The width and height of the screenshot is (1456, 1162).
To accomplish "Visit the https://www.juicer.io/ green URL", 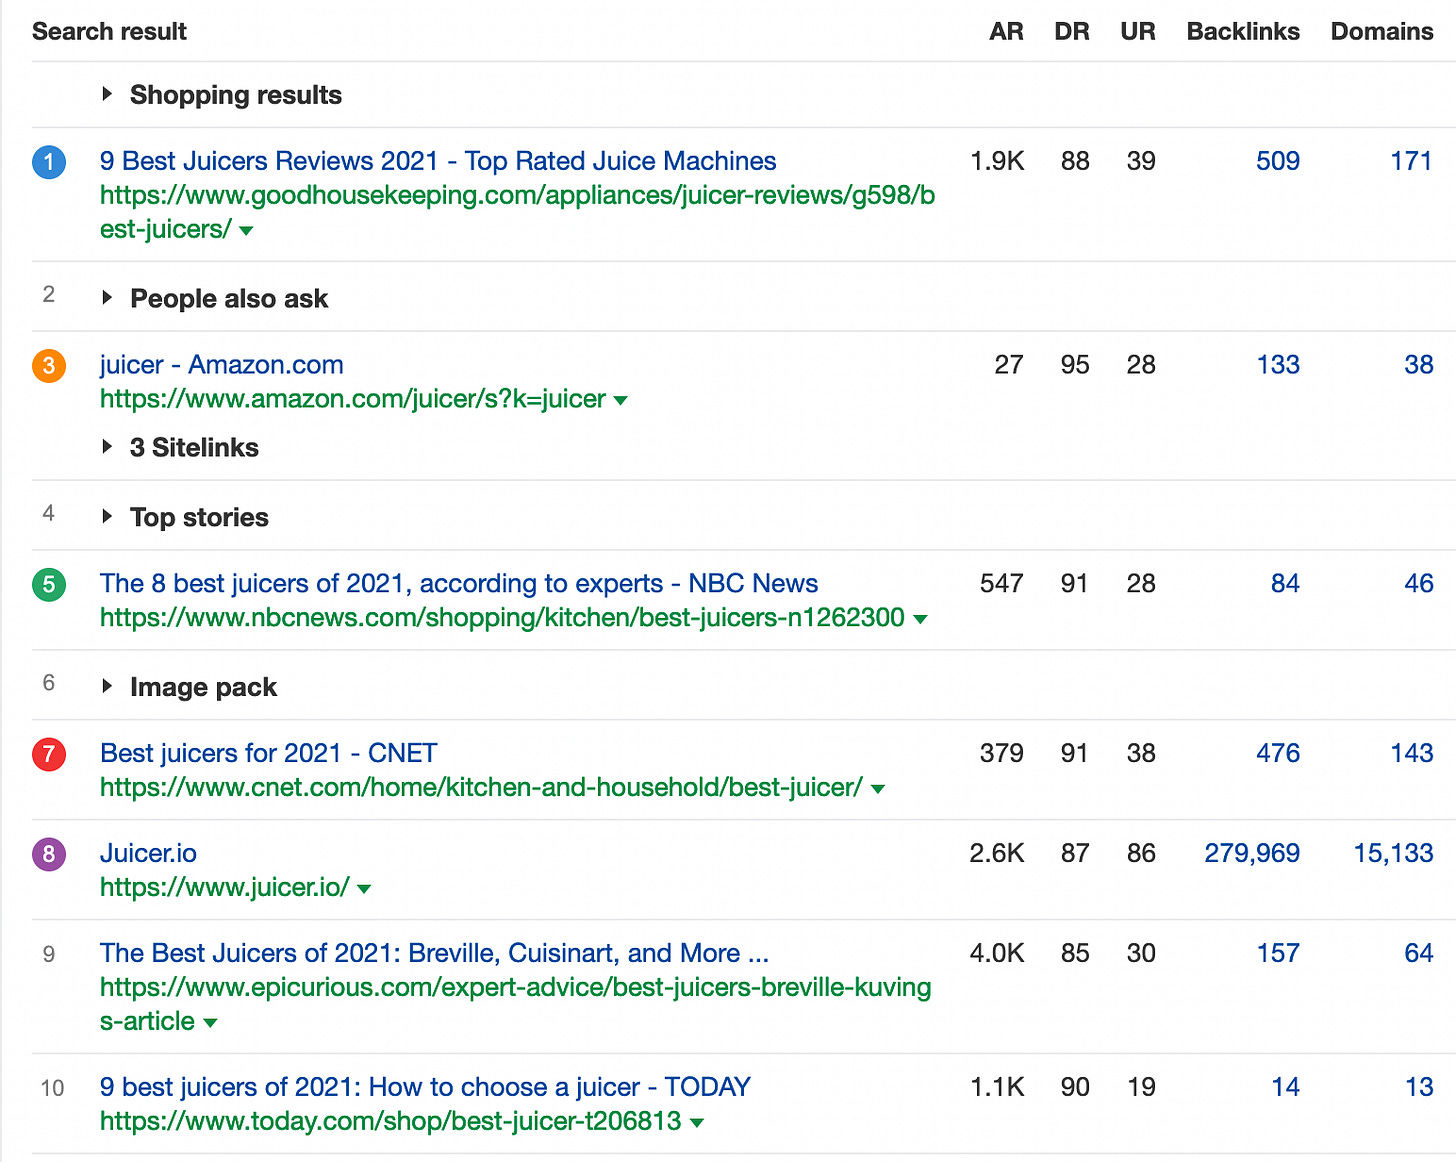I will [225, 888].
